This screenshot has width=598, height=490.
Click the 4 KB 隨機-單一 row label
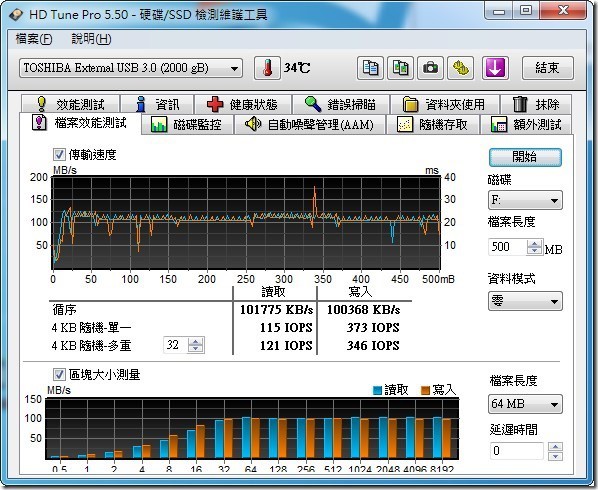[92, 328]
